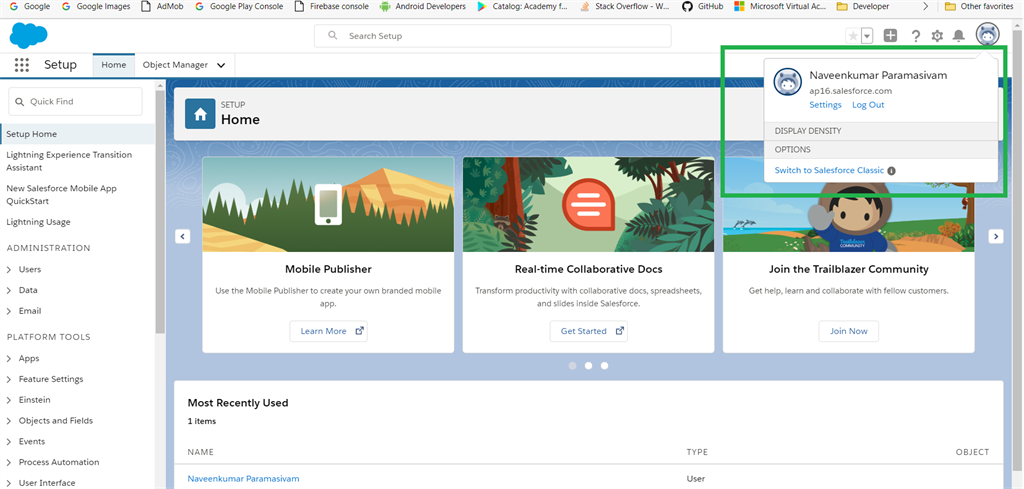1024x489 pixels.
Task: Open the setup gear icon
Action: coord(937,36)
